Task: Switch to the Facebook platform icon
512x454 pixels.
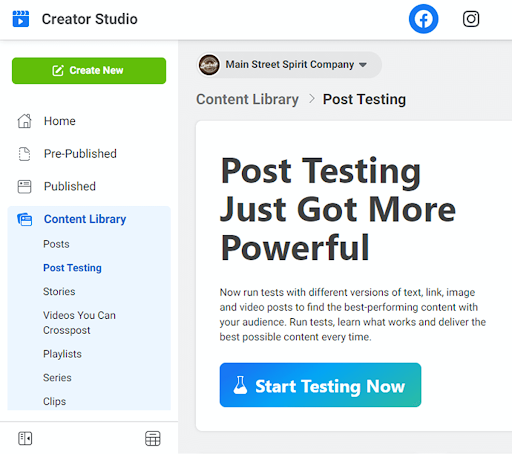Action: (423, 19)
